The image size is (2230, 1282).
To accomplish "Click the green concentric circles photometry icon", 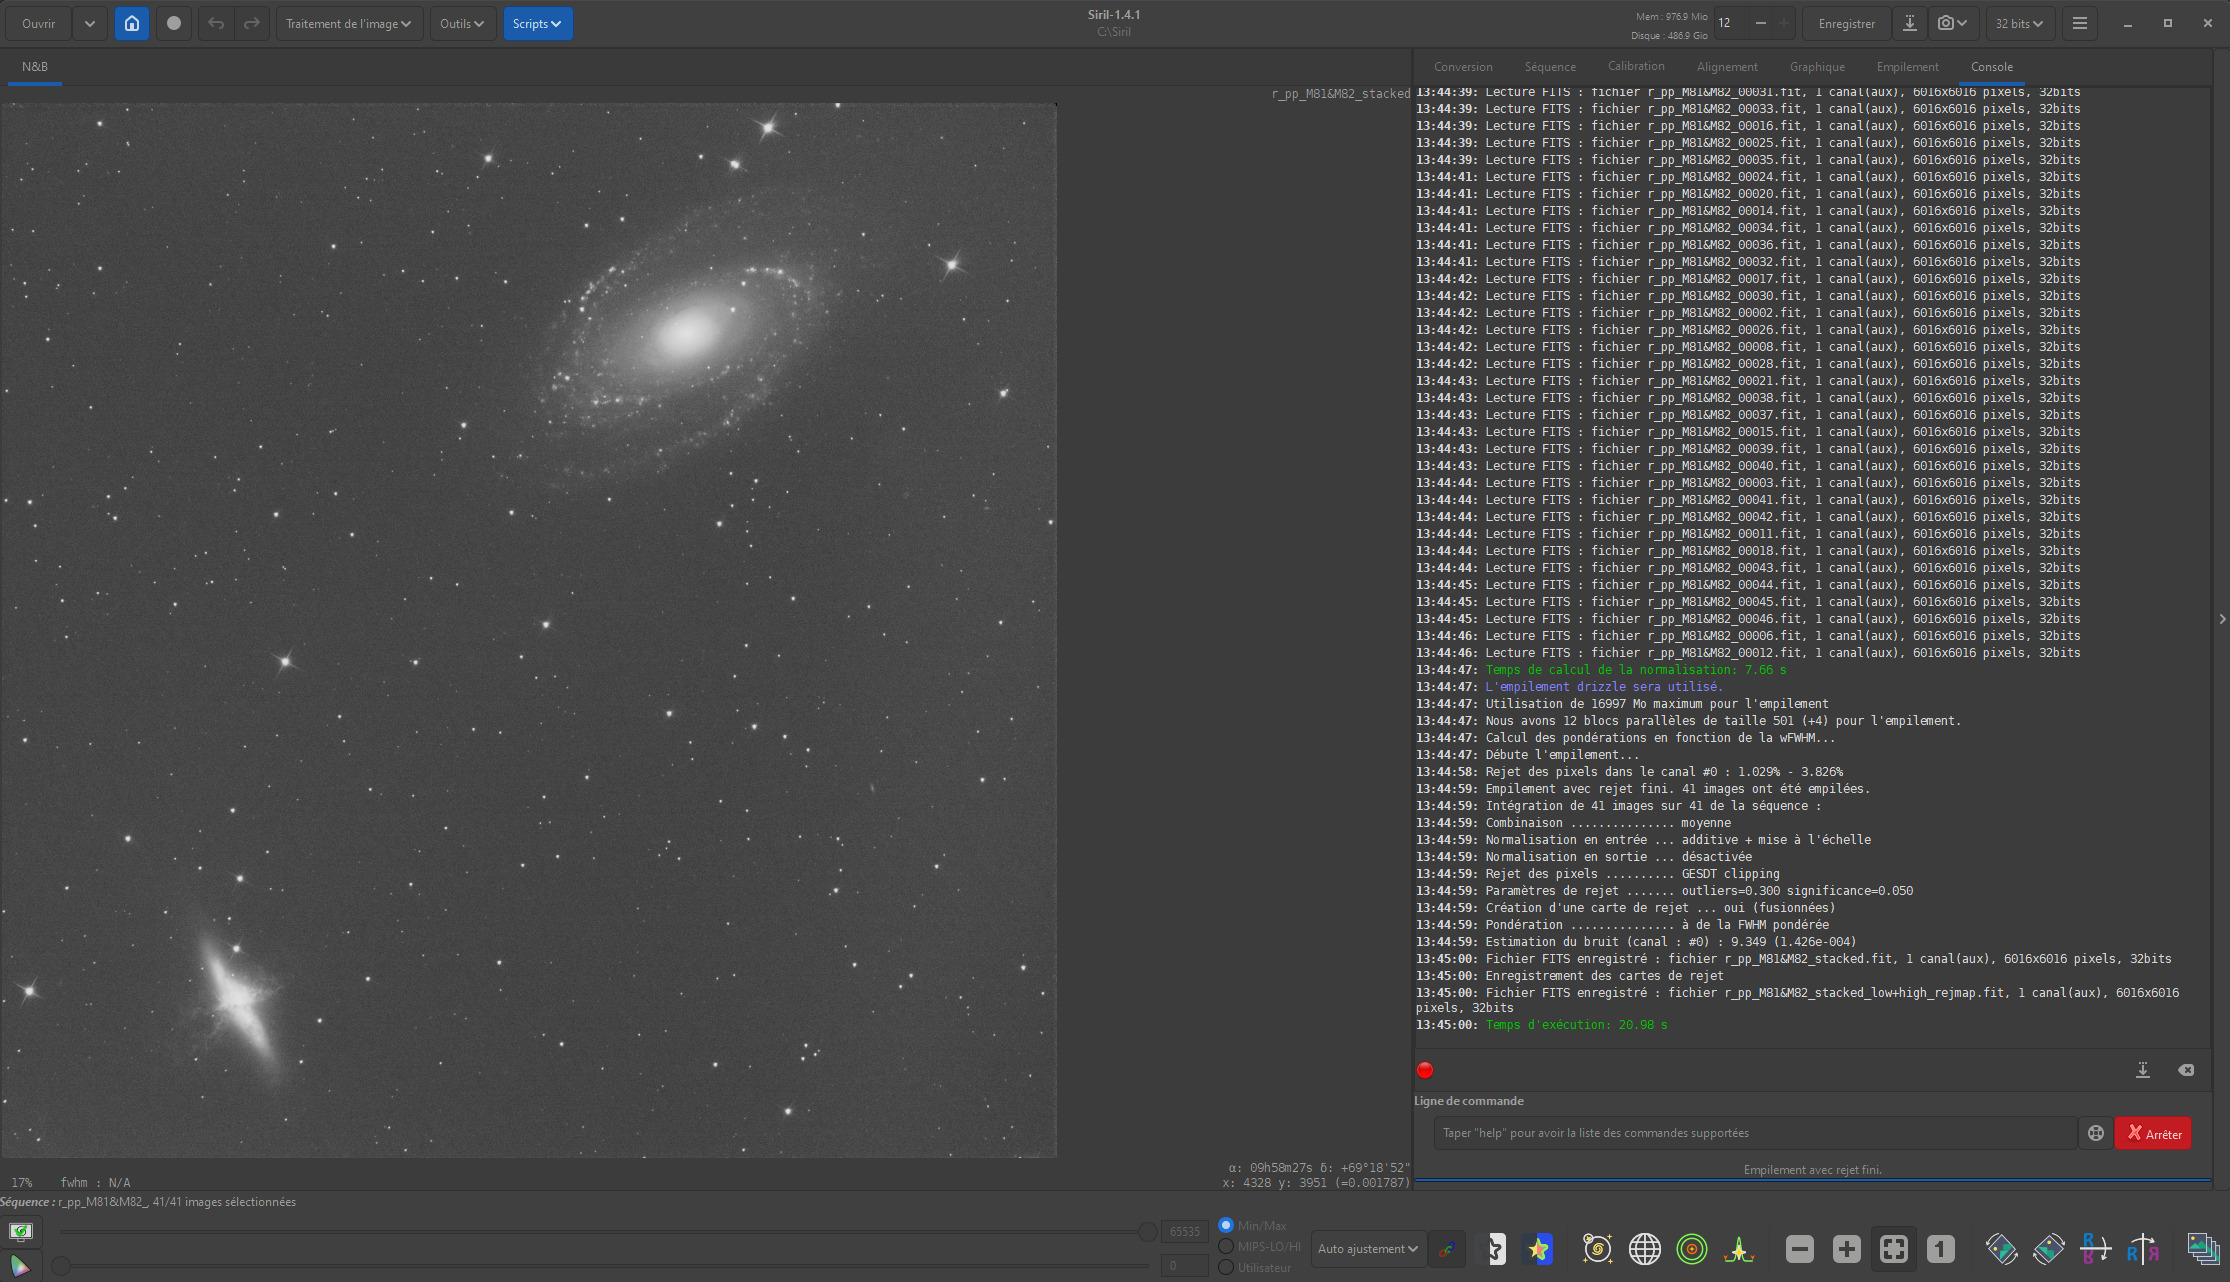I will coord(1692,1248).
